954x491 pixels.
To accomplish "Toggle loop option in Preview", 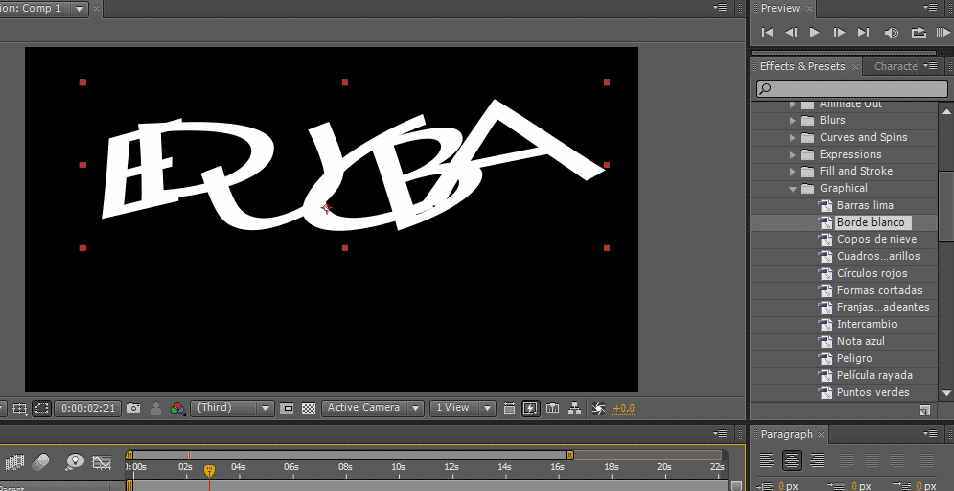I will pos(919,33).
